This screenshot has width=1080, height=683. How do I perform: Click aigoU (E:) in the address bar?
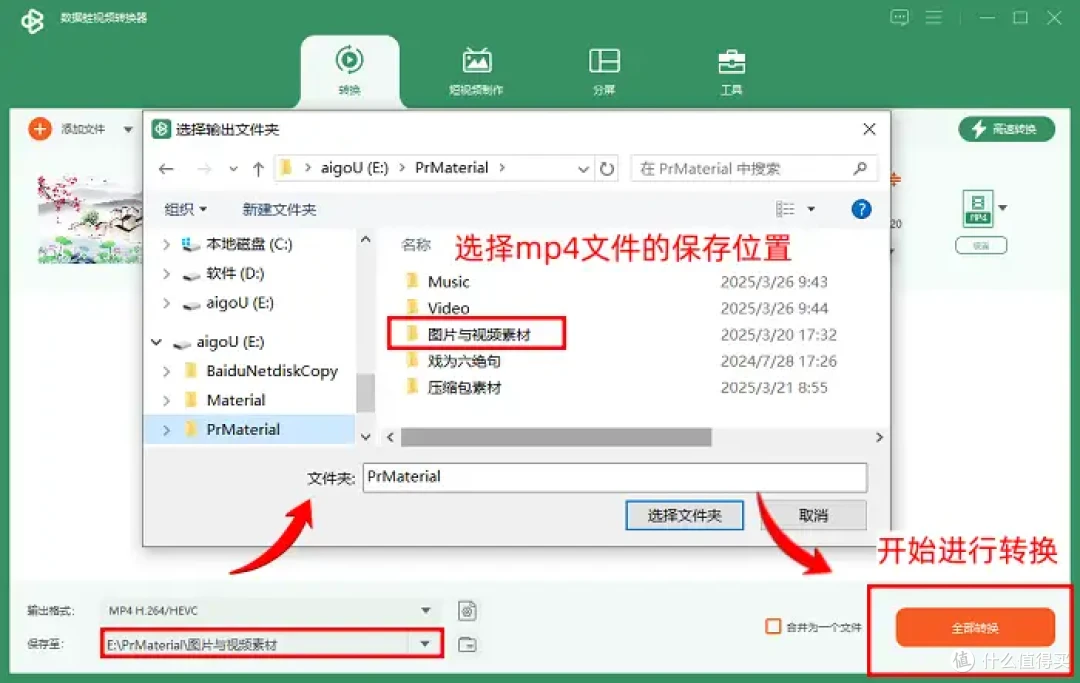(x=354, y=168)
